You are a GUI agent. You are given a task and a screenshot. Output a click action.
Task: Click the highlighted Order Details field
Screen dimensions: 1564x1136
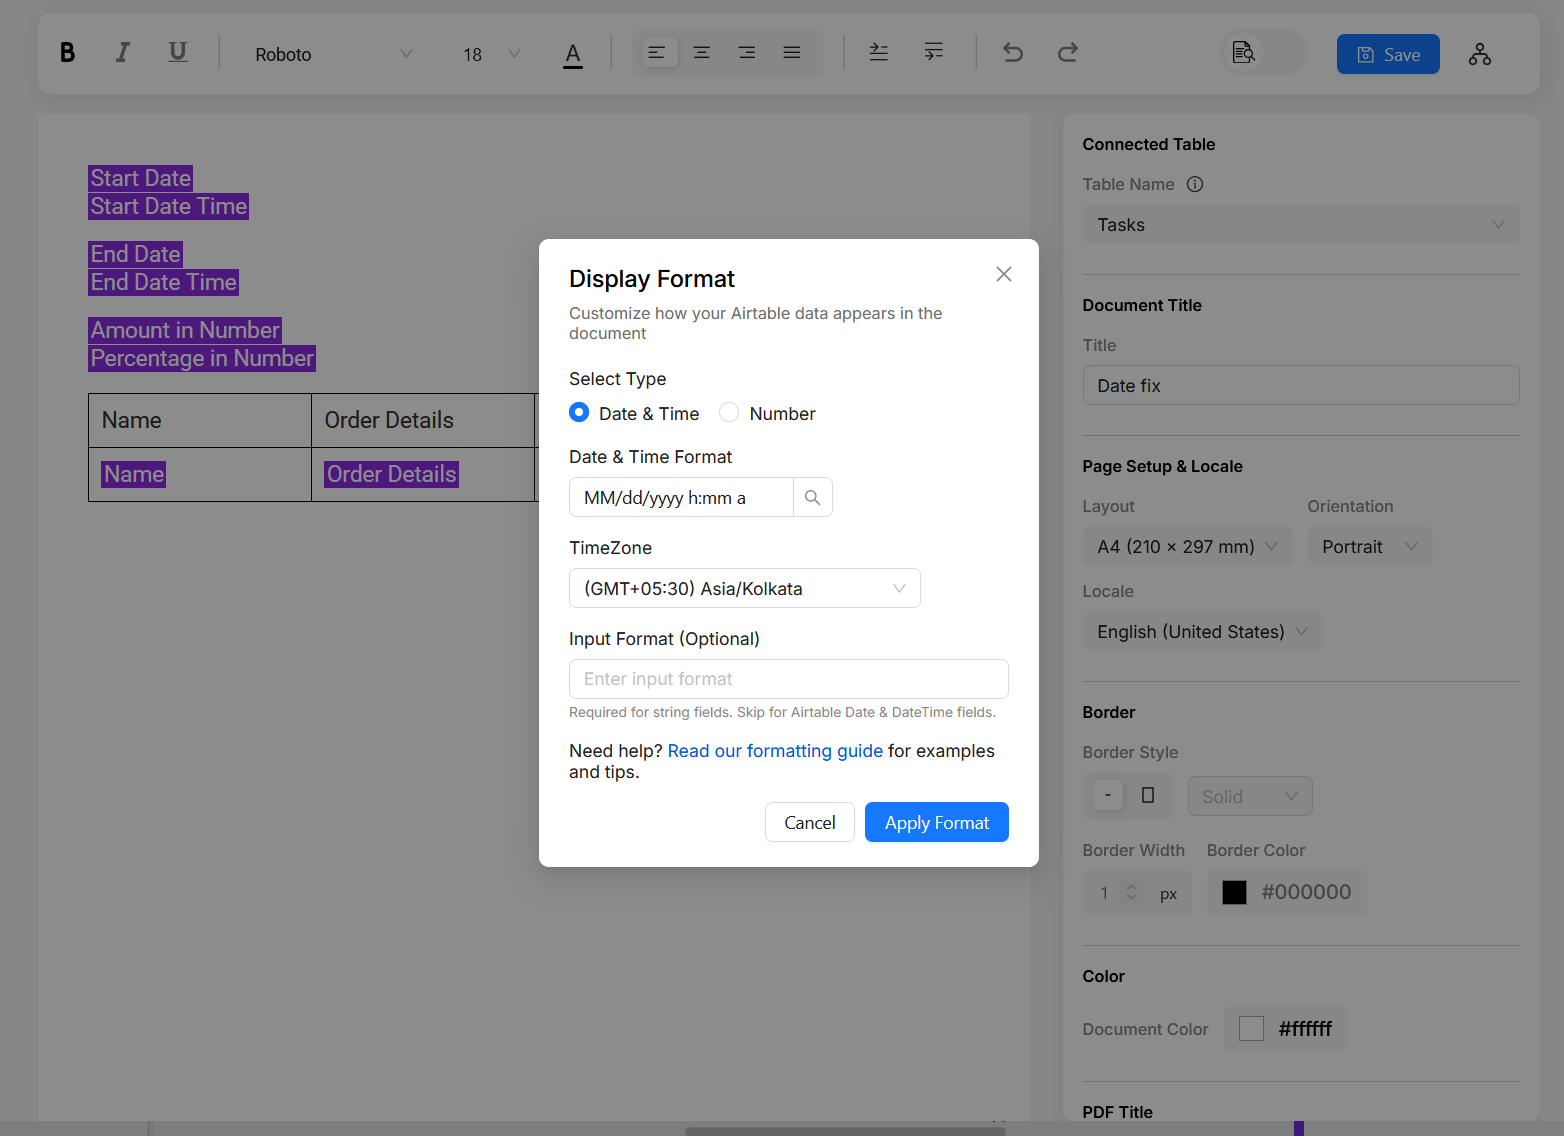click(x=391, y=474)
